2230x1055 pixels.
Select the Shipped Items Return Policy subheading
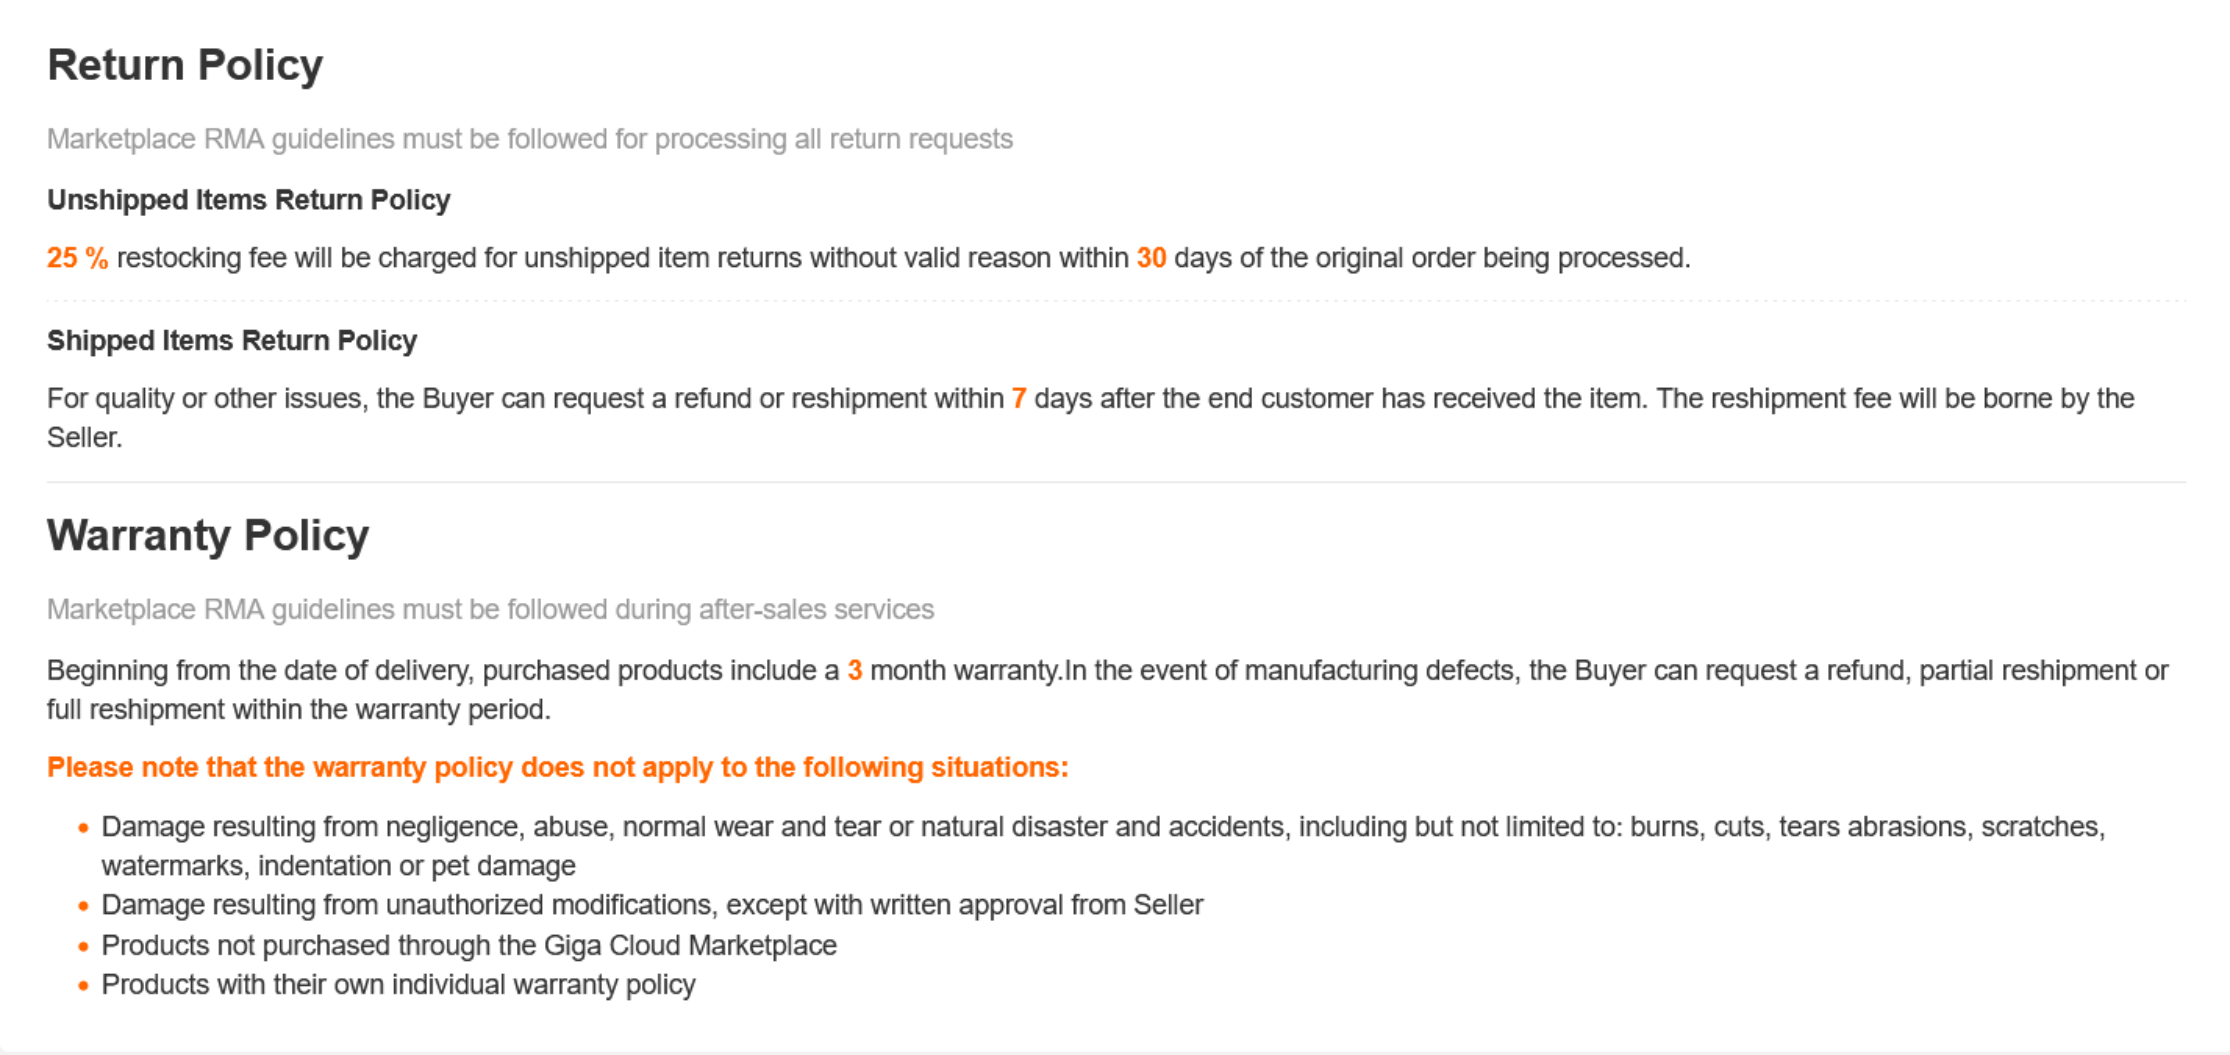click(x=231, y=341)
